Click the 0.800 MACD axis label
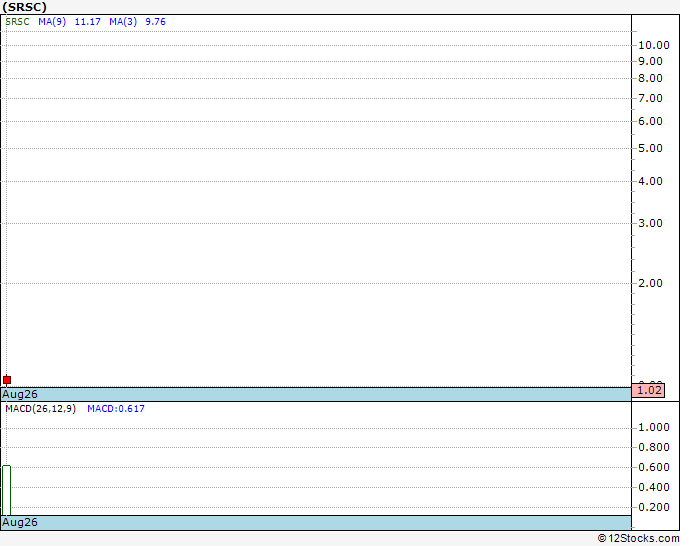This screenshot has width=680, height=546. [x=654, y=447]
